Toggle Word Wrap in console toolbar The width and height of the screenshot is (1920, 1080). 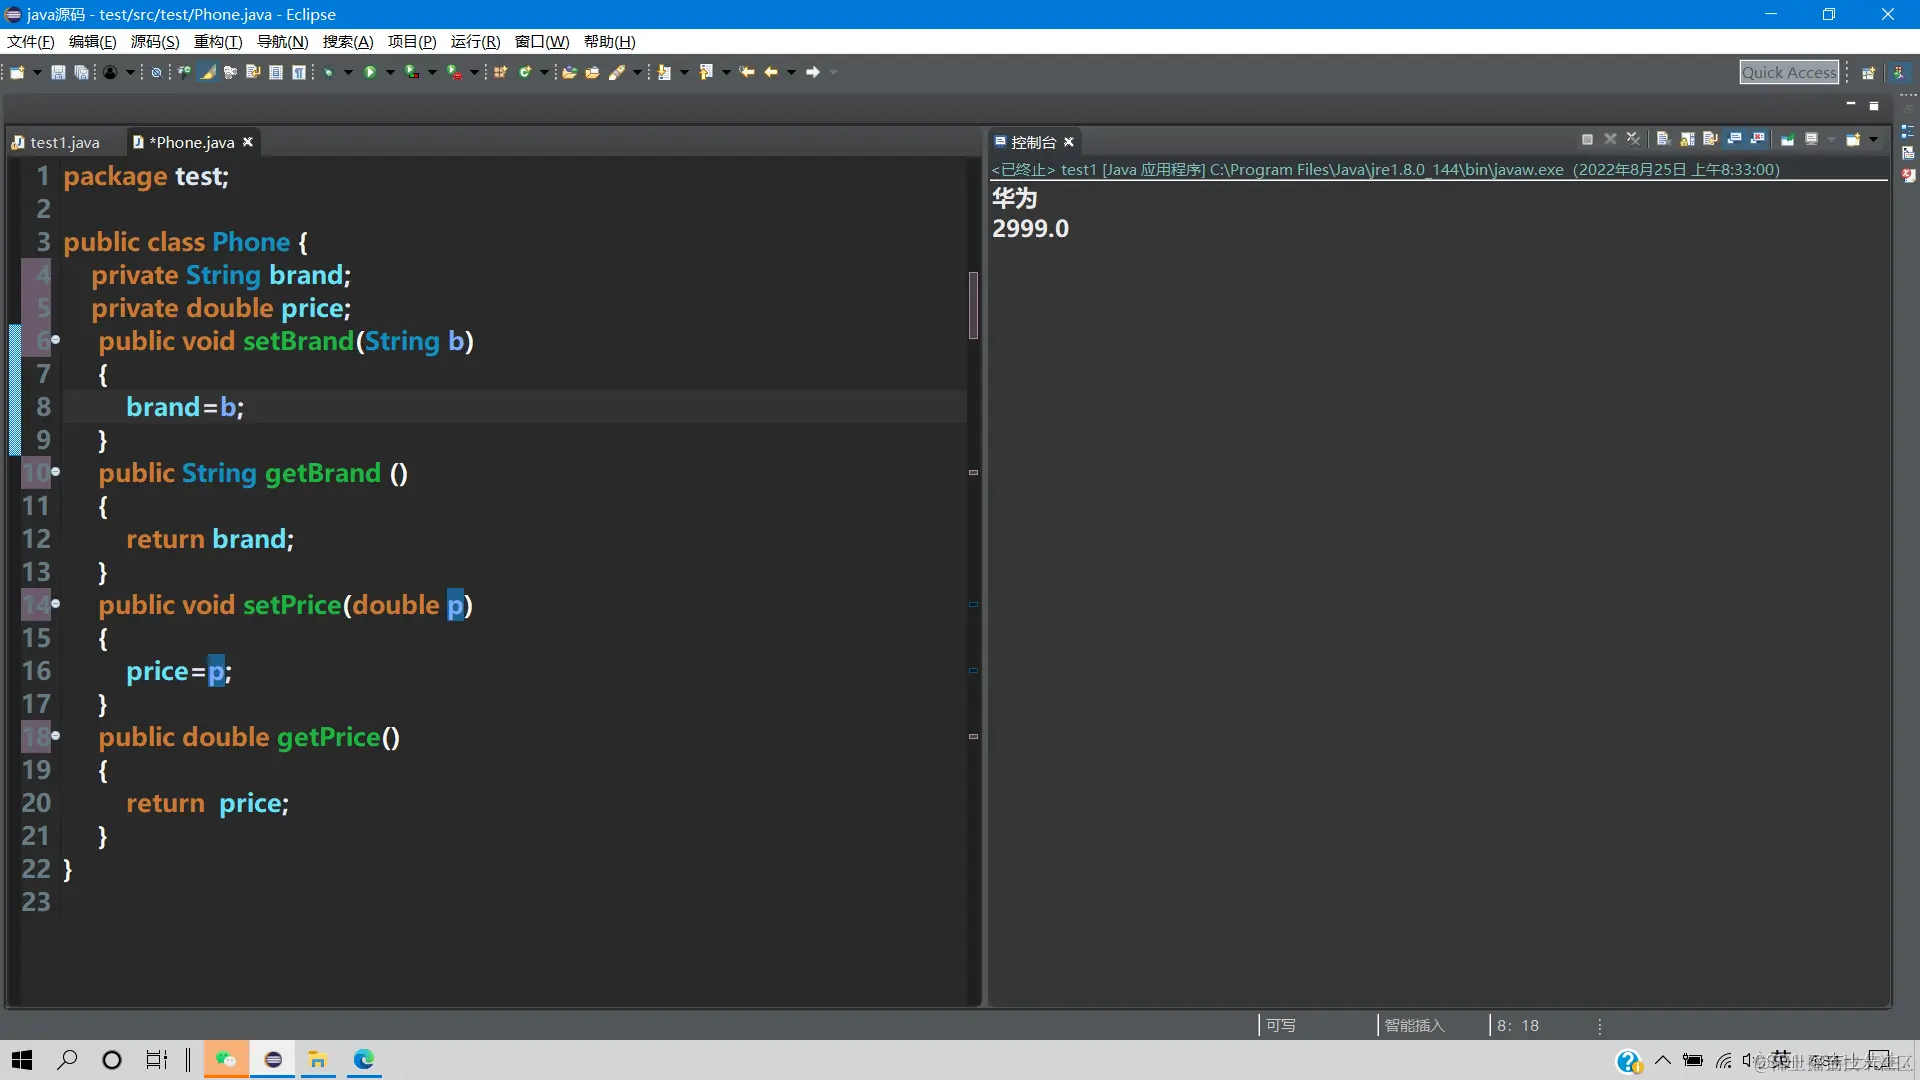[1710, 140]
